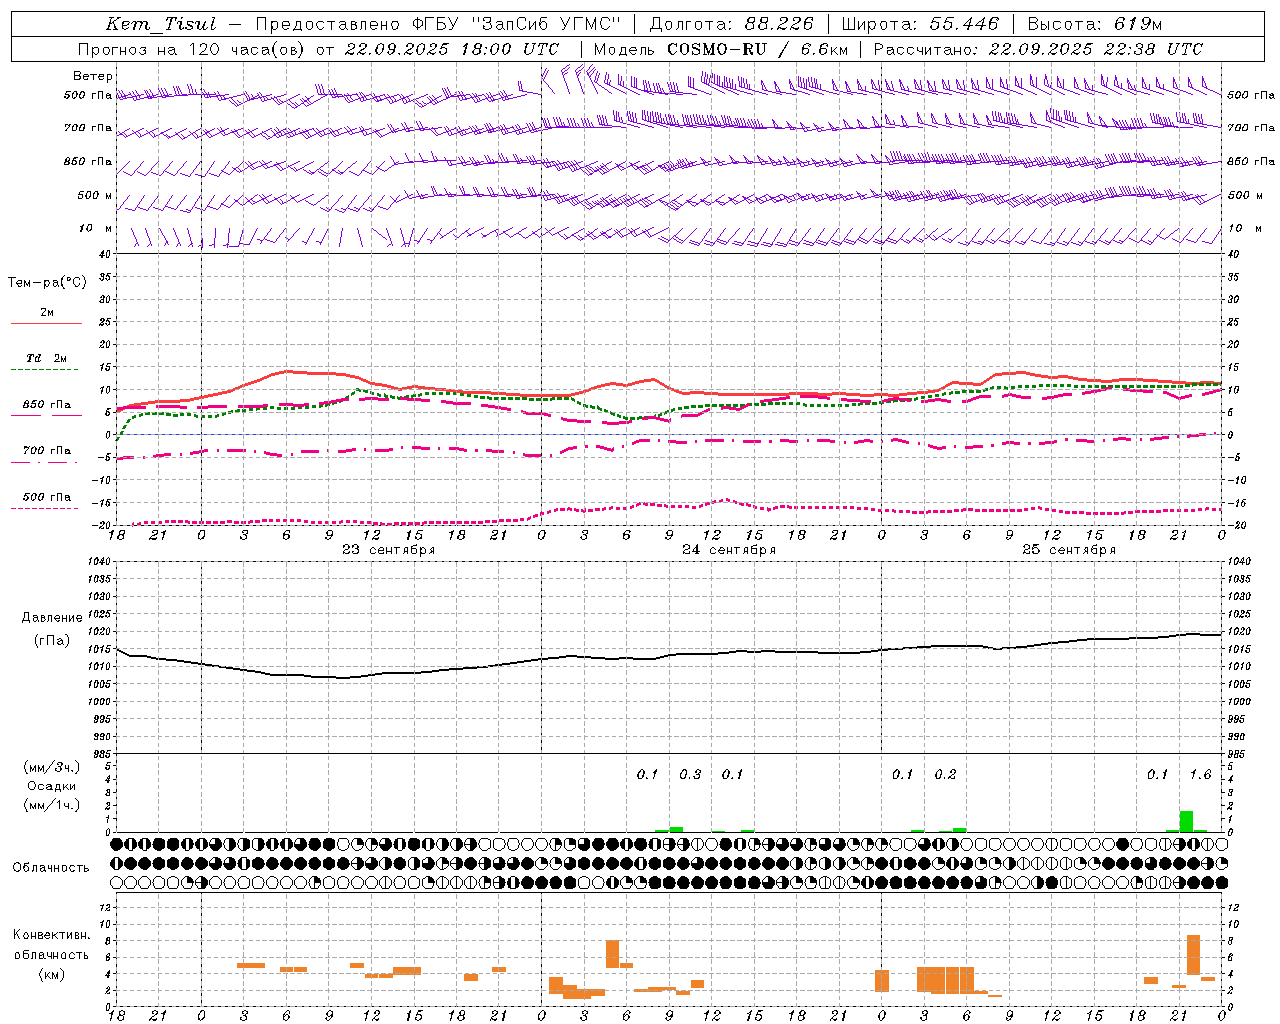Click the 850 гПа legend entry in temperature panel

coord(47,404)
